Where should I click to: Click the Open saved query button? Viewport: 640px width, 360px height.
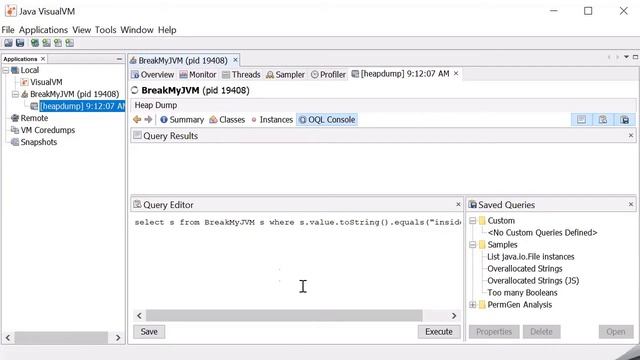tap(616, 332)
